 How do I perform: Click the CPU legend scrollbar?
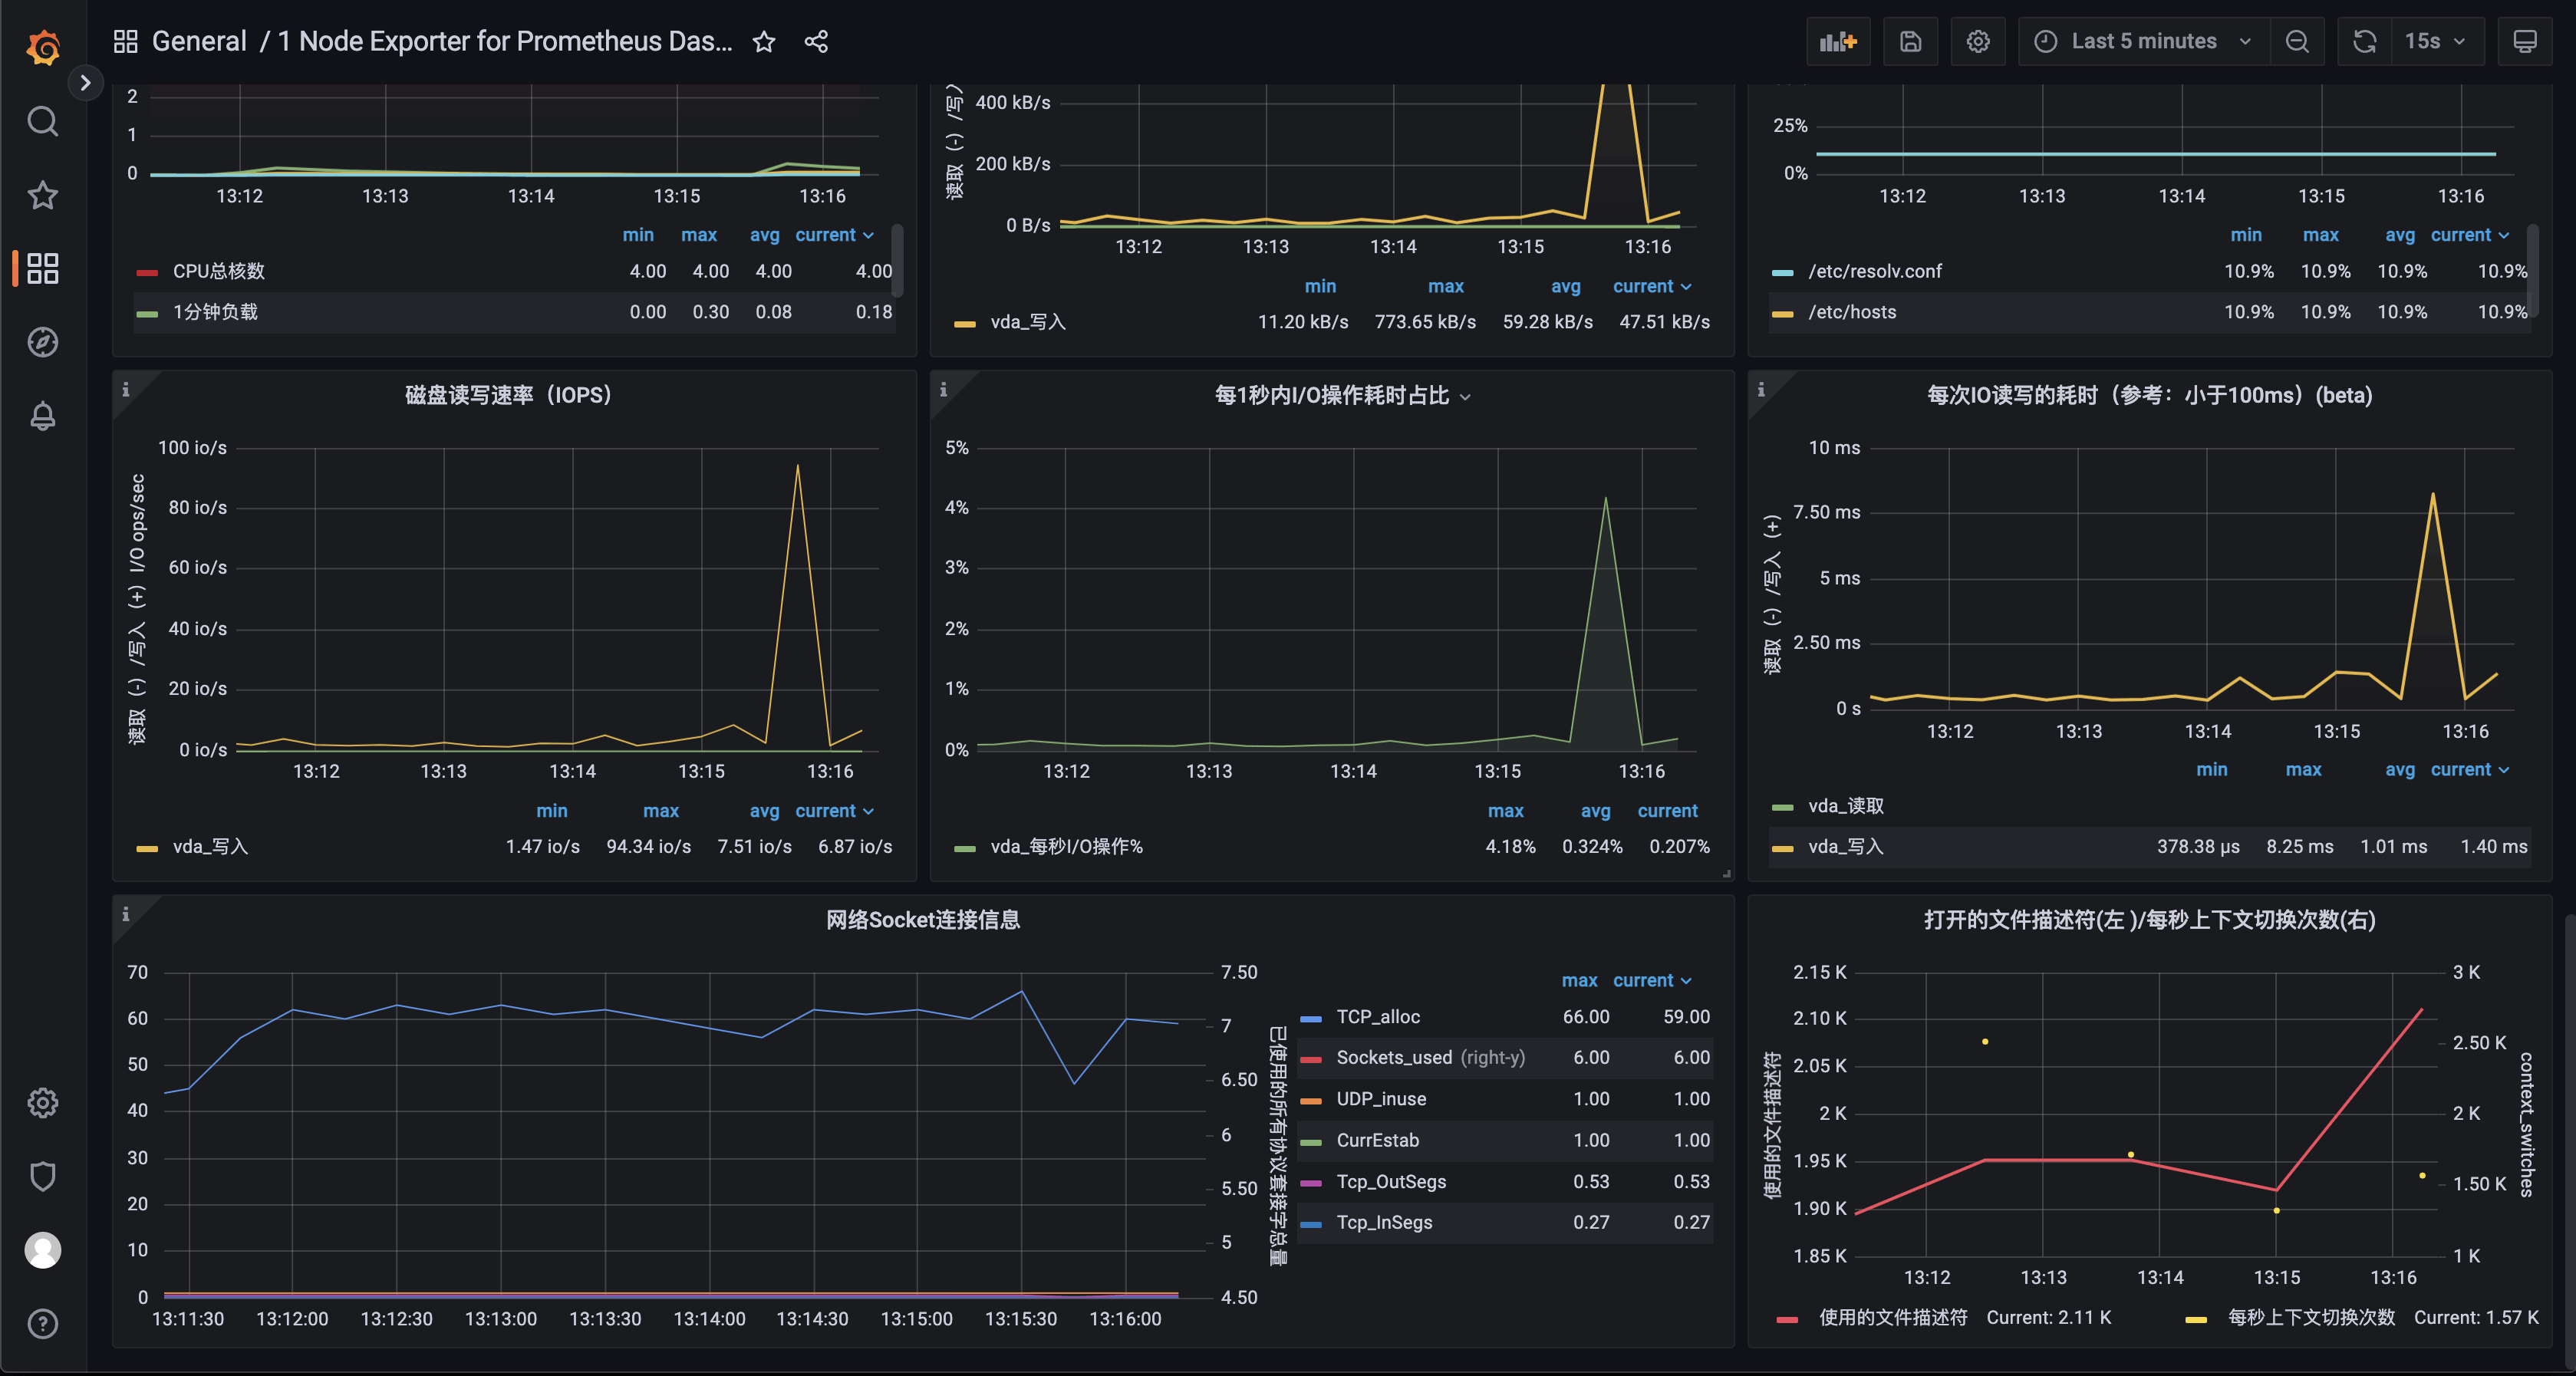pos(897,260)
